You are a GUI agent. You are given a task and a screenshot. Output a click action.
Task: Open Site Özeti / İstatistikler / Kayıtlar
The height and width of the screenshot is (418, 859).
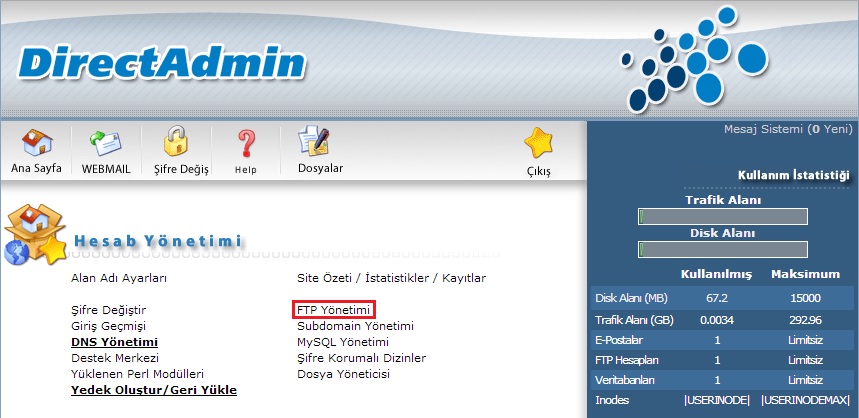click(x=391, y=278)
